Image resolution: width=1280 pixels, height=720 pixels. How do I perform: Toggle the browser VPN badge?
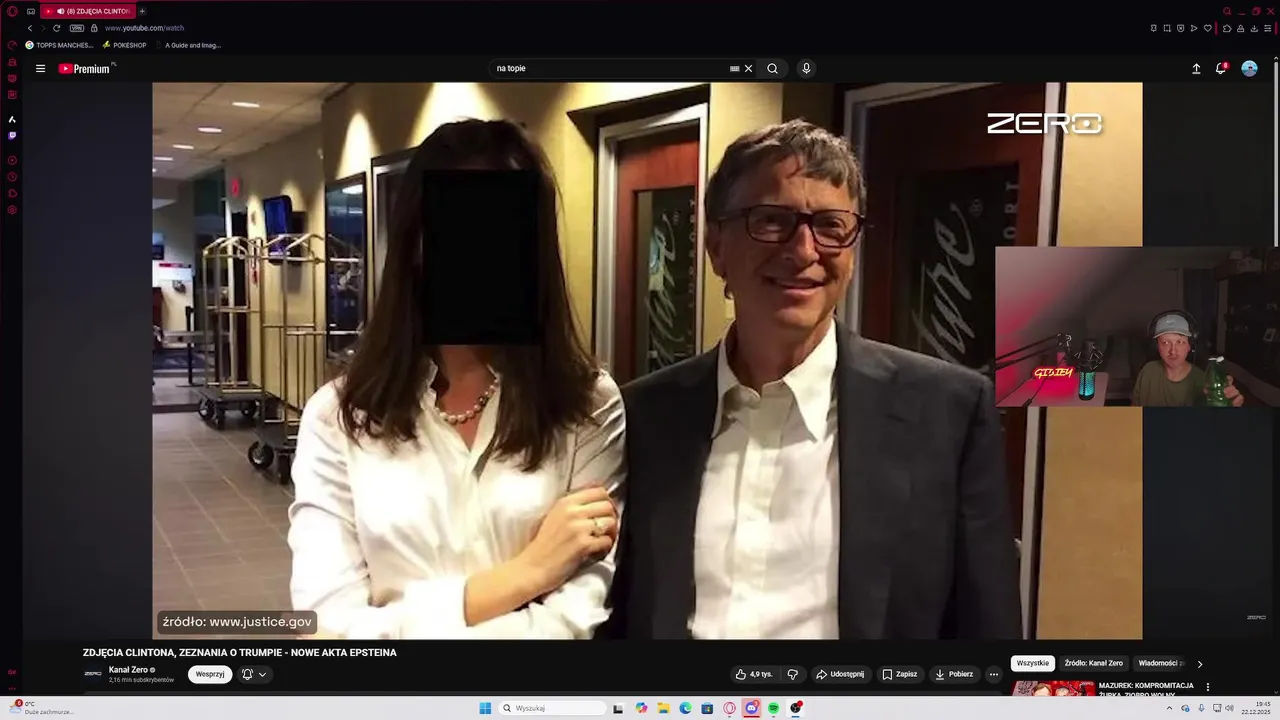click(77, 28)
